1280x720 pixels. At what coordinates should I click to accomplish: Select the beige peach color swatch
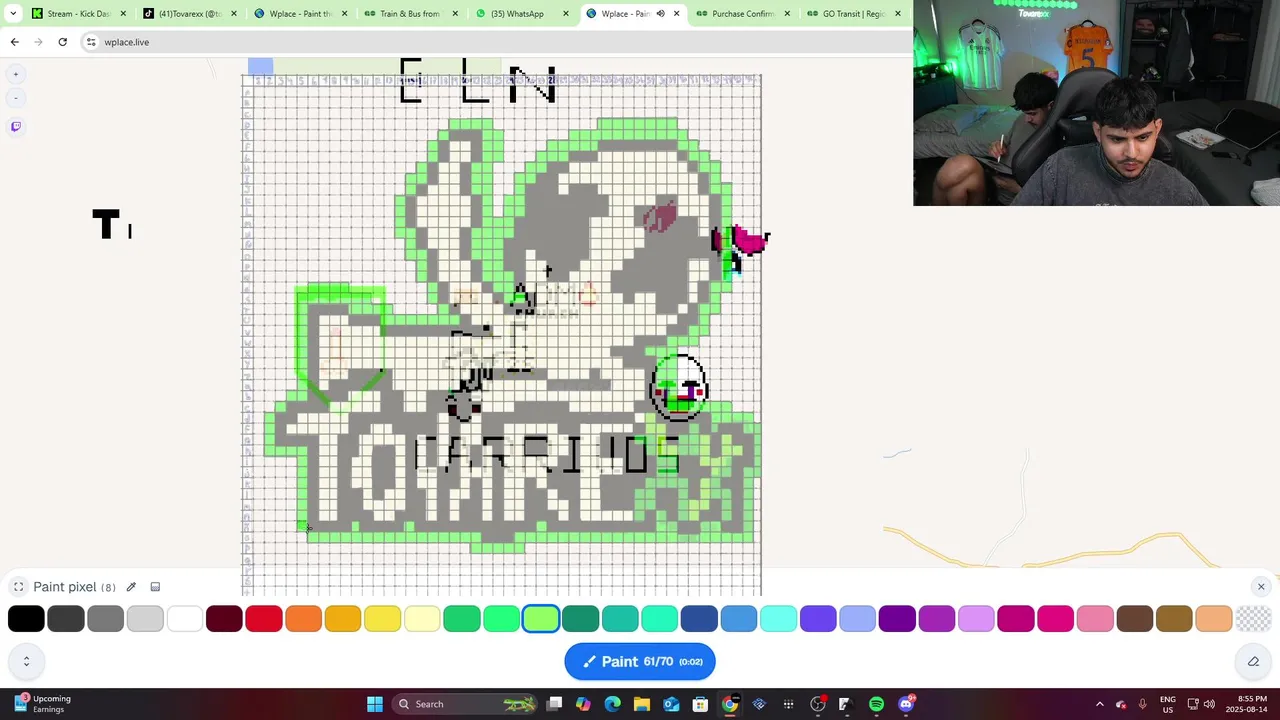[1214, 619]
